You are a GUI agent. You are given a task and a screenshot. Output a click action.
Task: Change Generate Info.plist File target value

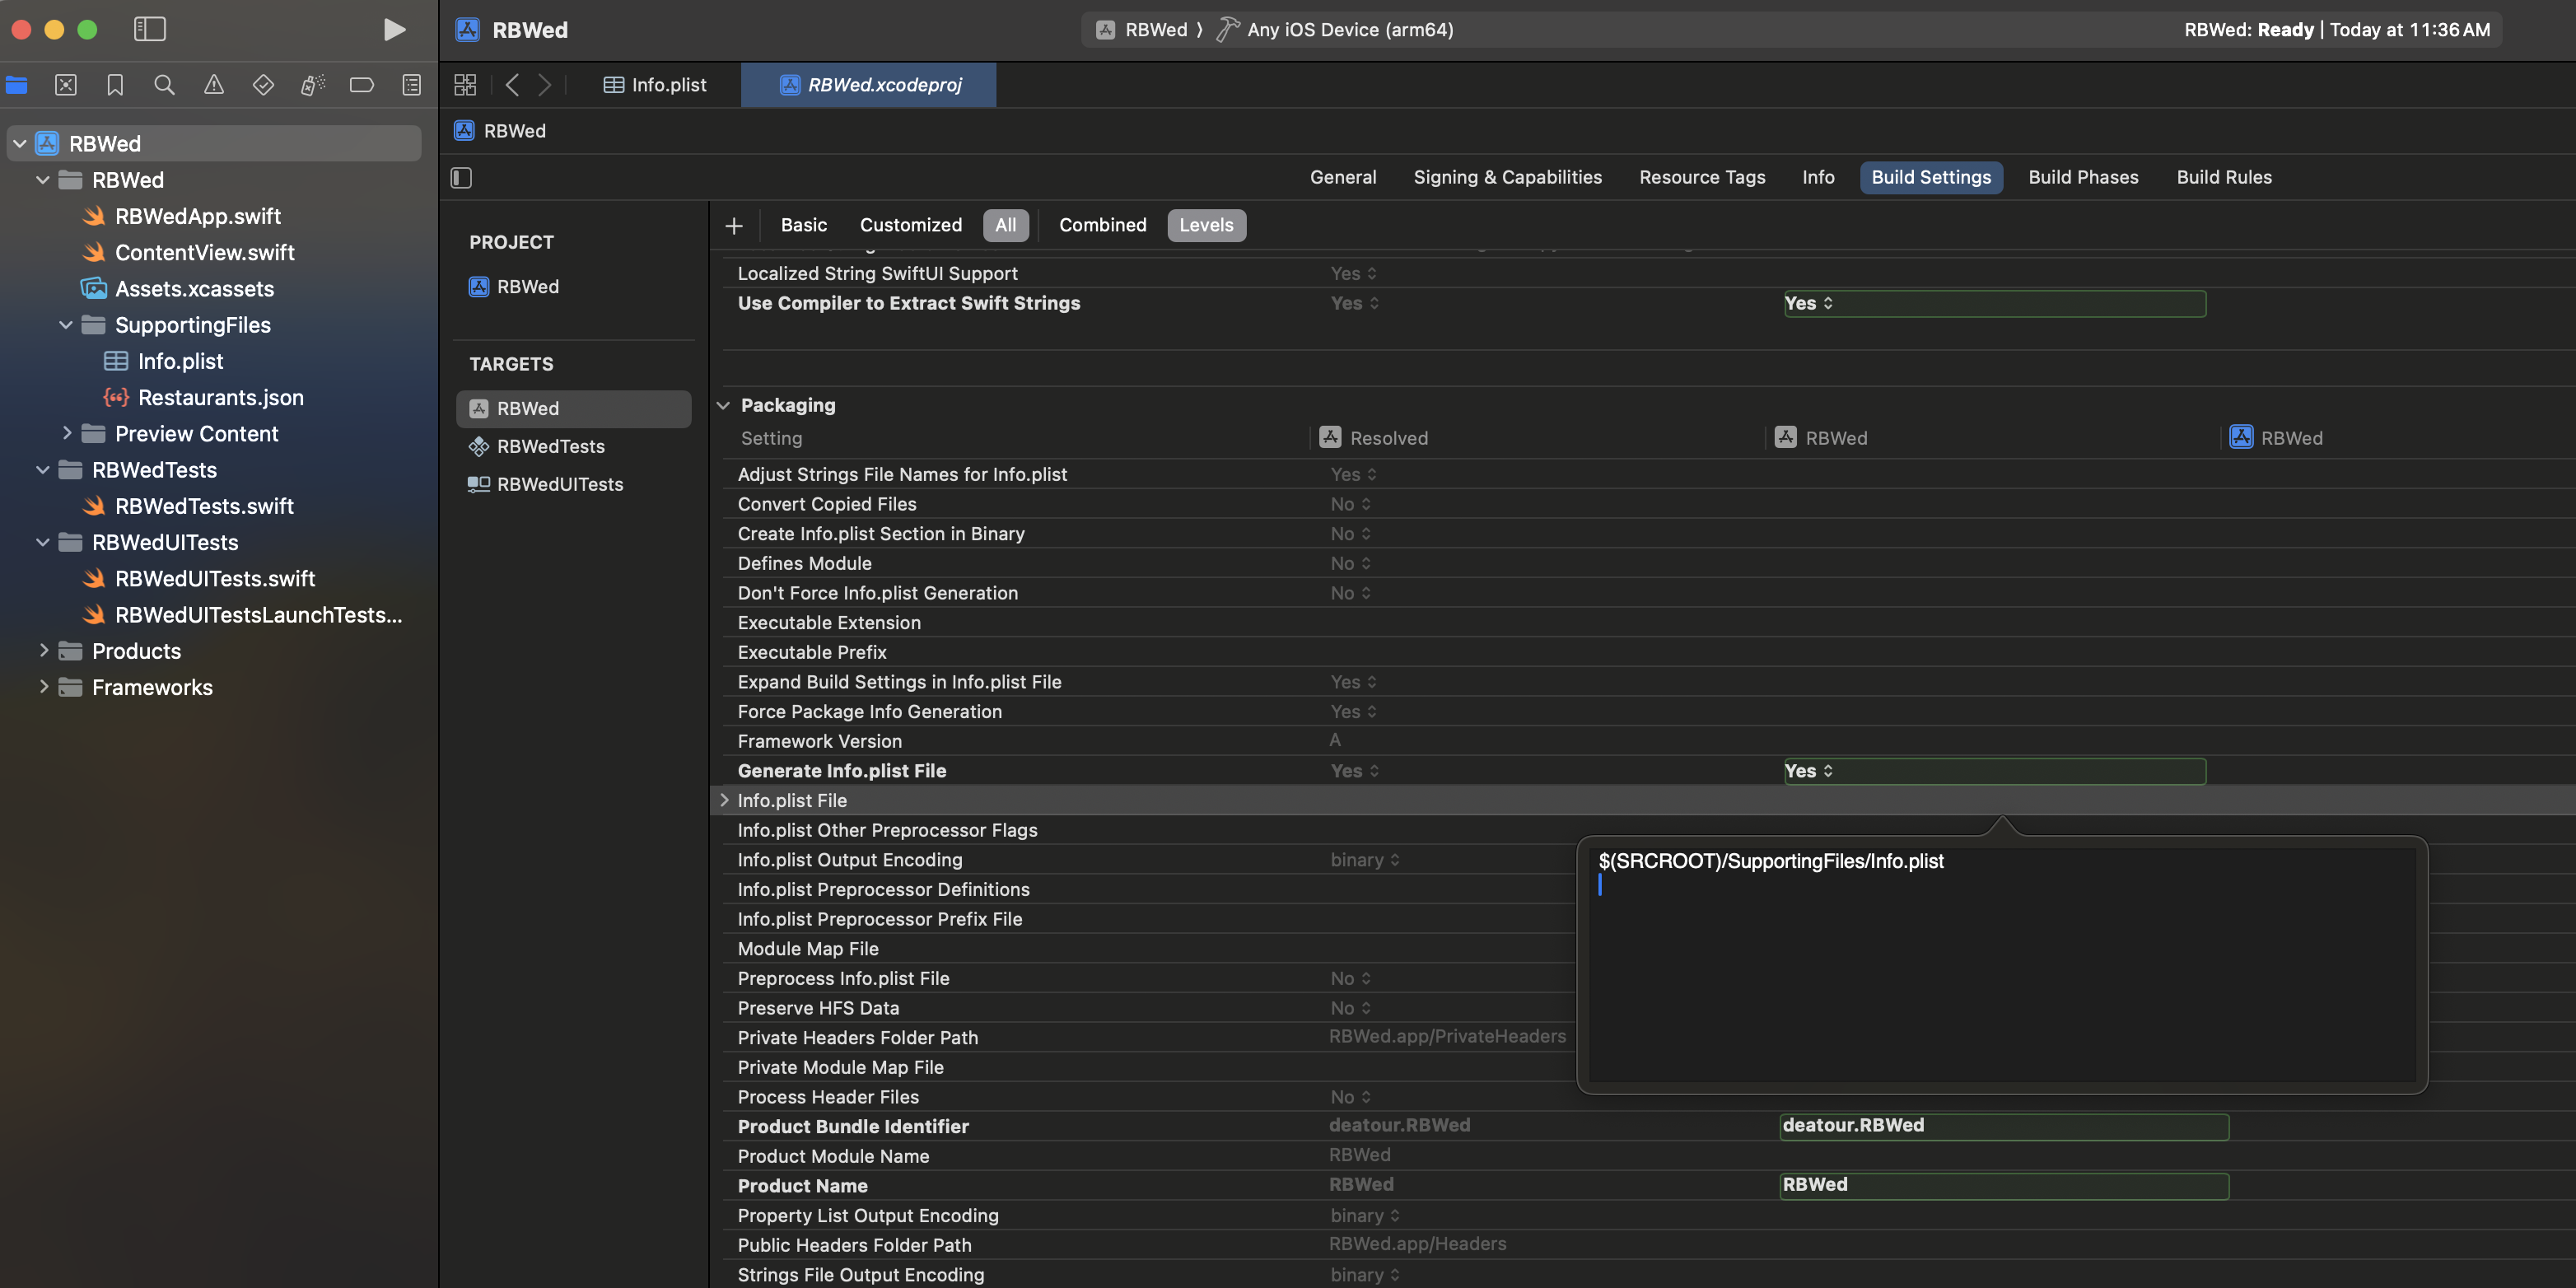pyautogui.click(x=1994, y=771)
